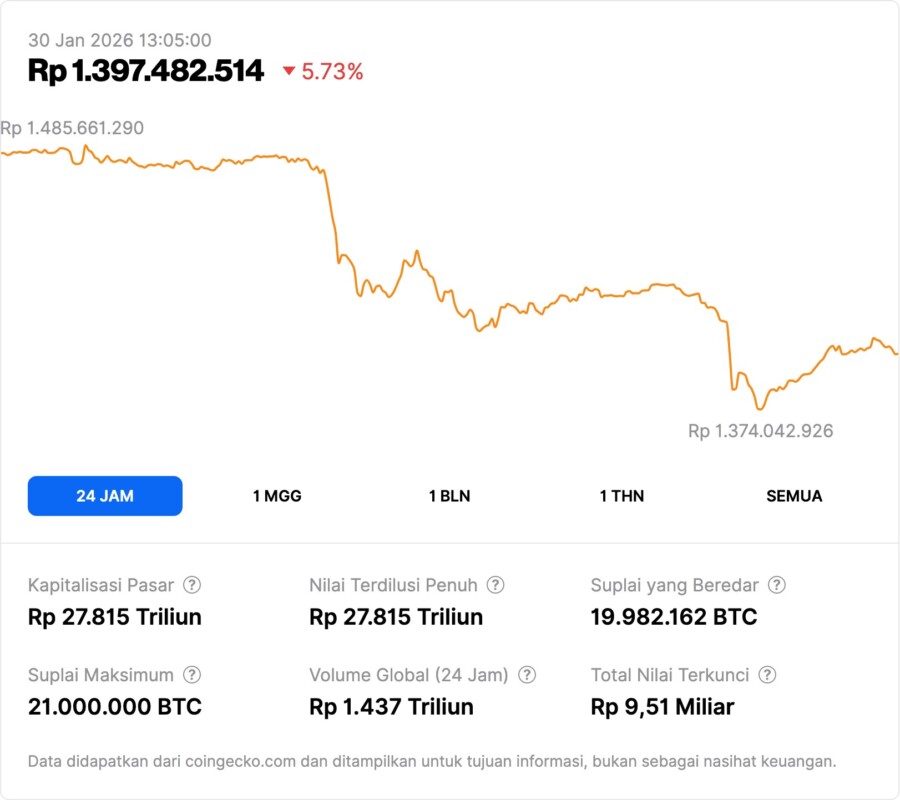Switch the chart to 1 BLN
900x800 pixels.
coord(449,496)
